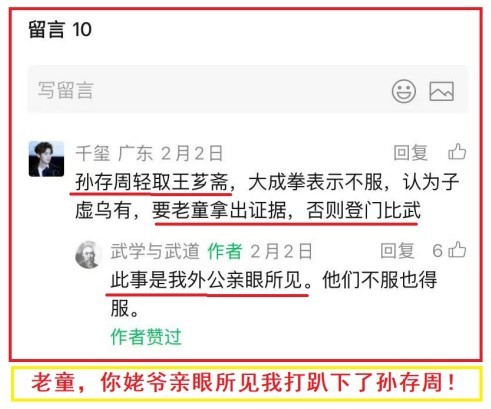Like 千玺's comment with thumbs-up
This screenshot has height=409, width=491.
457,152
